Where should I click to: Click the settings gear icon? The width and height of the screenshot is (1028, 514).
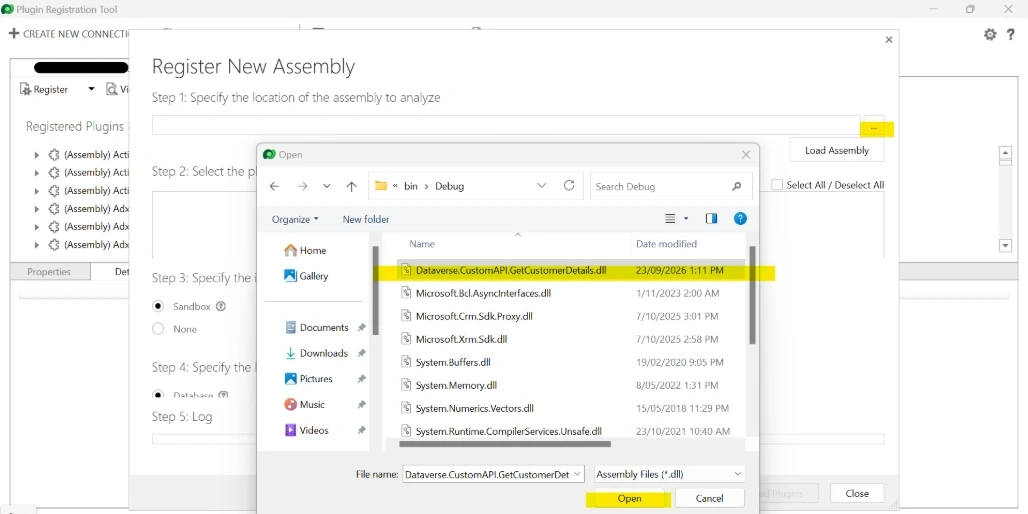(990, 35)
